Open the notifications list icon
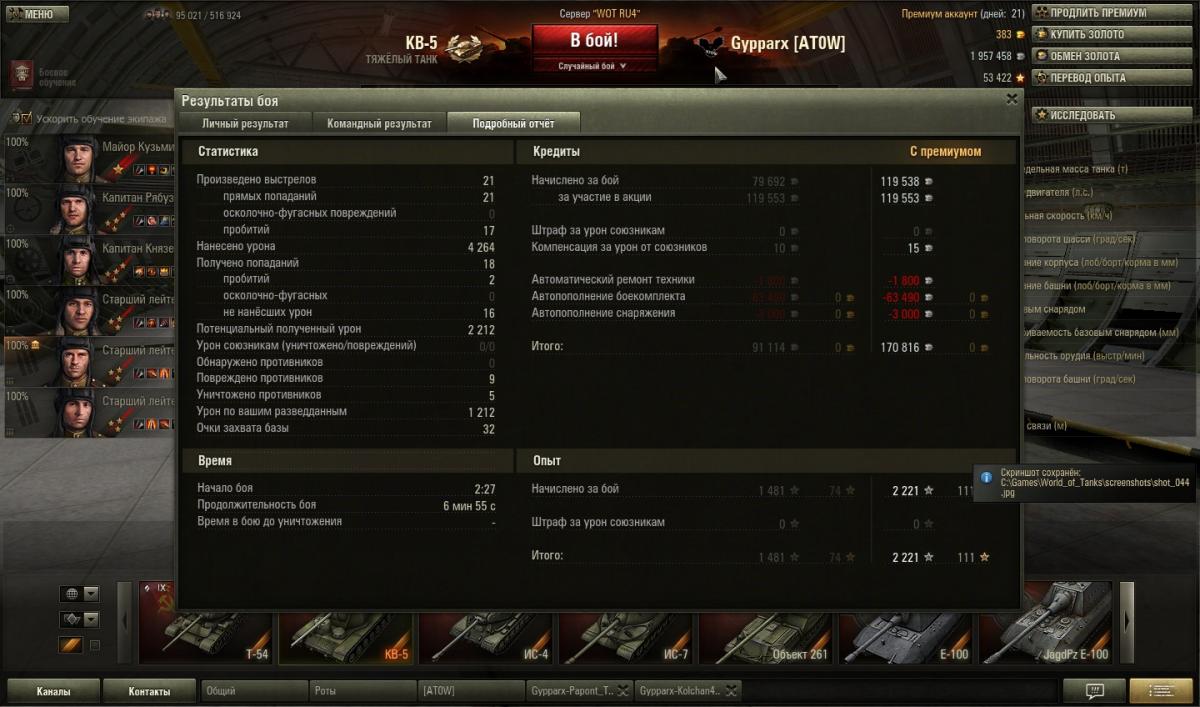The image size is (1200, 707). (1161, 690)
